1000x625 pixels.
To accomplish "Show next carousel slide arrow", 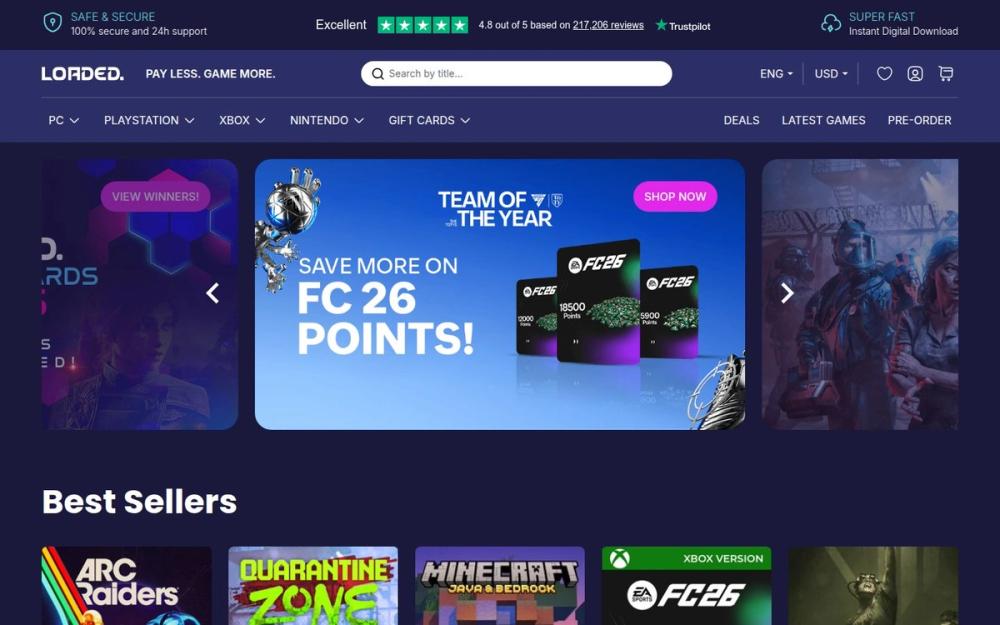I will point(787,293).
